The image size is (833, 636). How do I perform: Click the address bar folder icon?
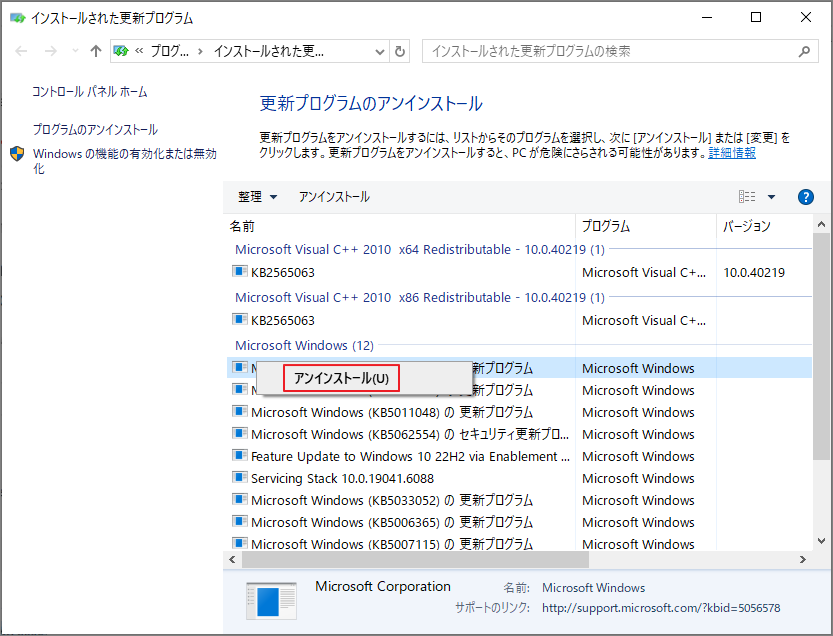click(x=121, y=51)
